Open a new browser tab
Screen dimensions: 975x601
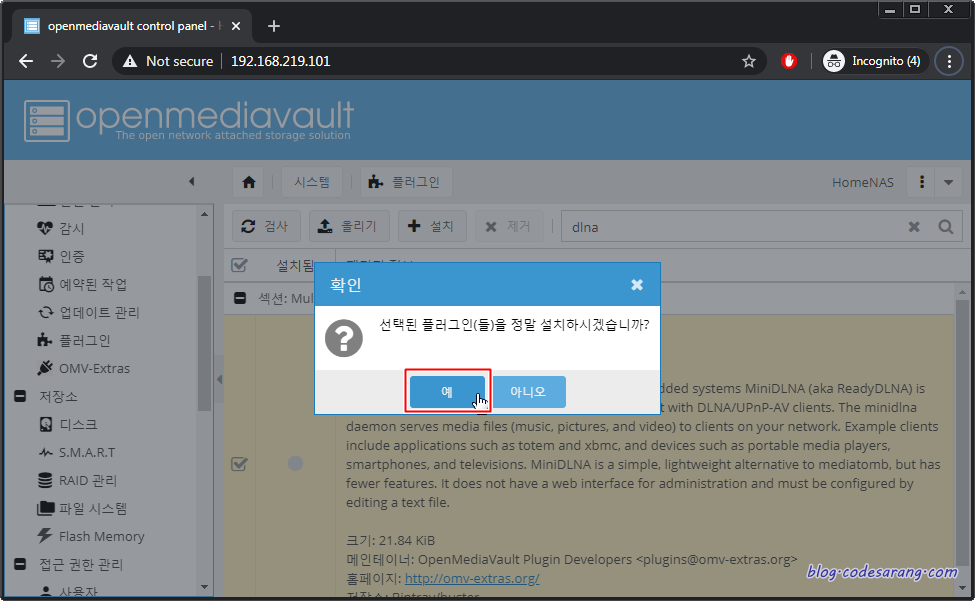(274, 26)
